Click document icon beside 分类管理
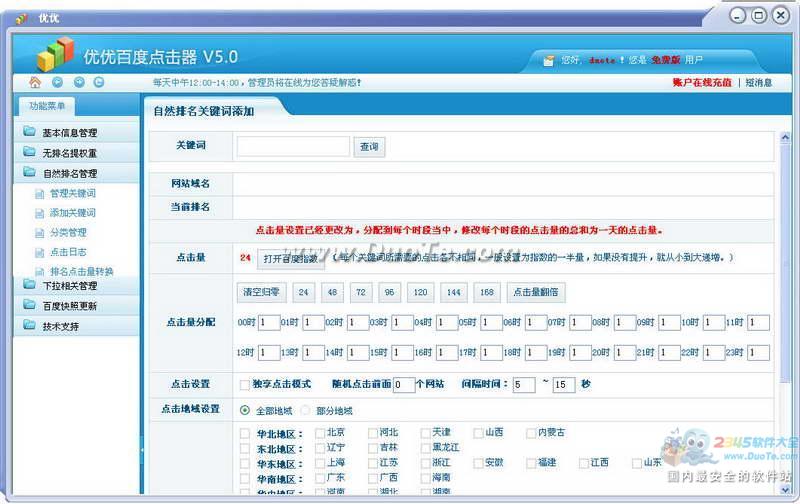800x504 pixels. 39,233
